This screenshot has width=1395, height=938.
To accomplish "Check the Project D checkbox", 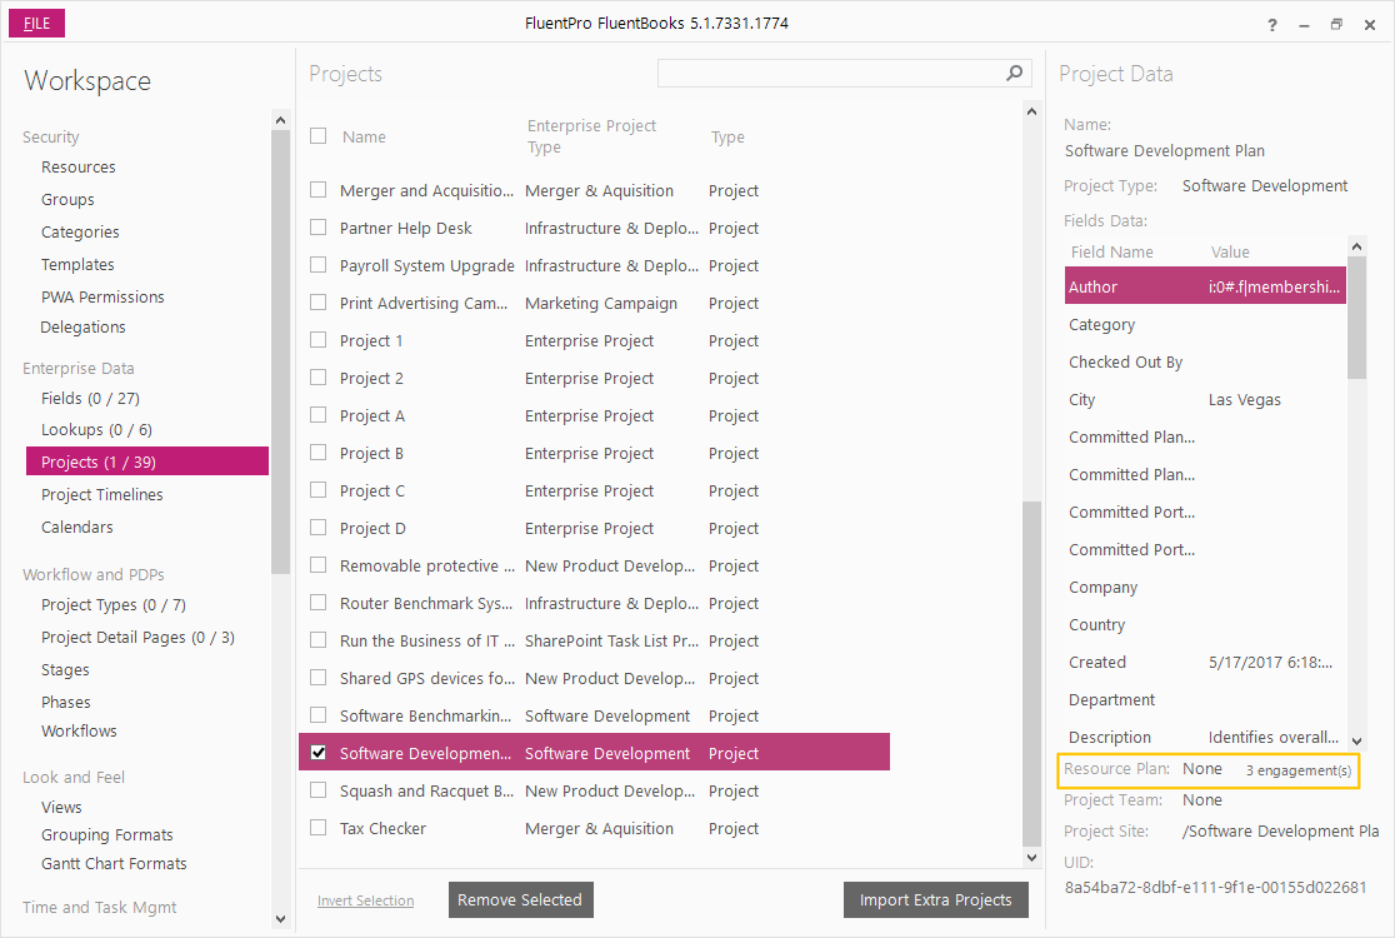I will click(318, 528).
